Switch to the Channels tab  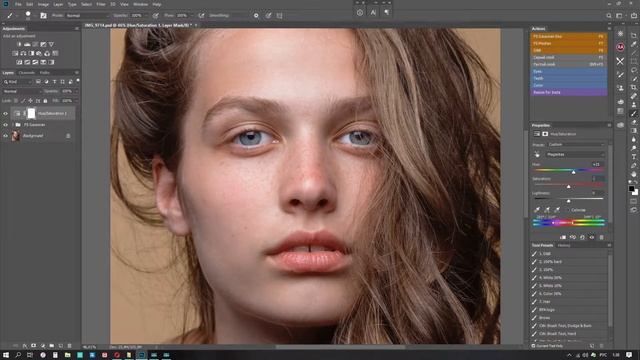point(27,73)
